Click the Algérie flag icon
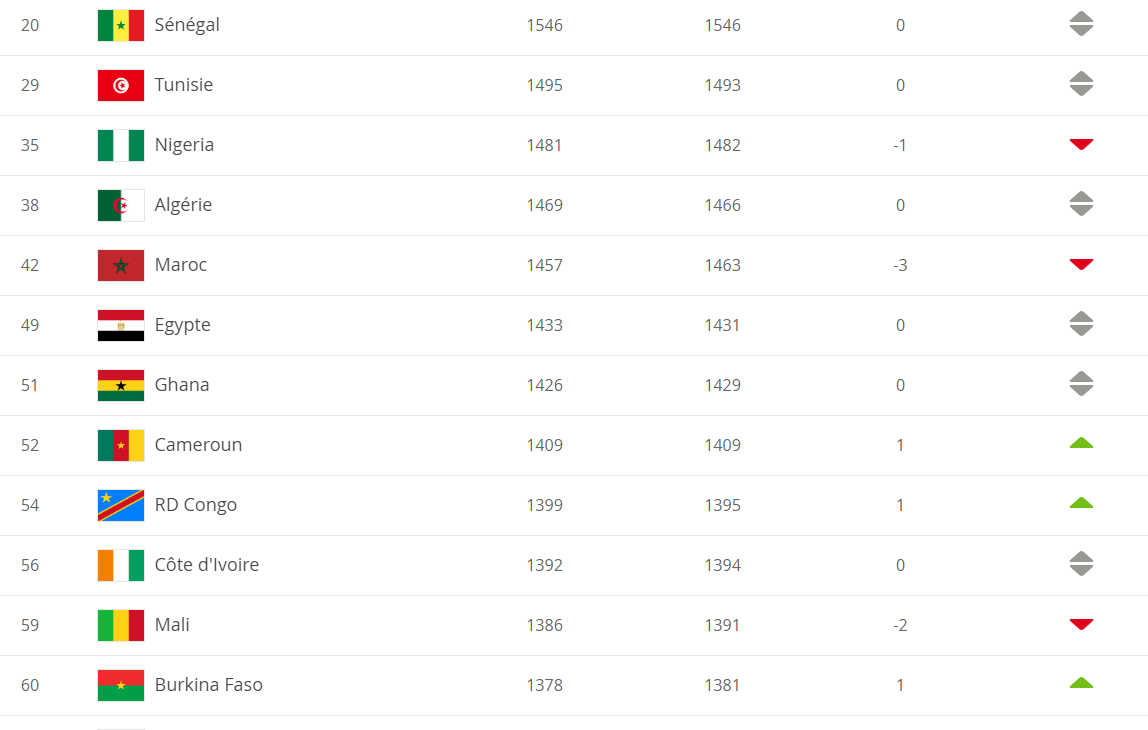This screenshot has height=730, width=1148. pos(121,206)
